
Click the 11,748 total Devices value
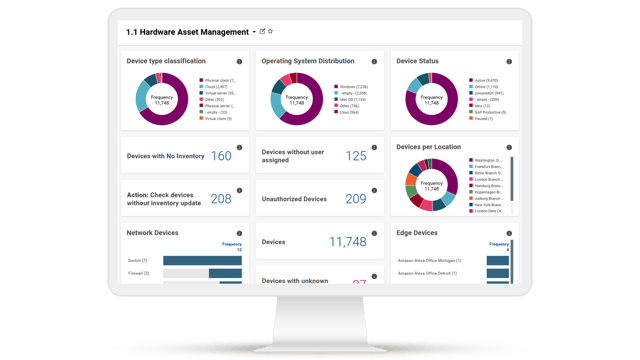pos(348,242)
